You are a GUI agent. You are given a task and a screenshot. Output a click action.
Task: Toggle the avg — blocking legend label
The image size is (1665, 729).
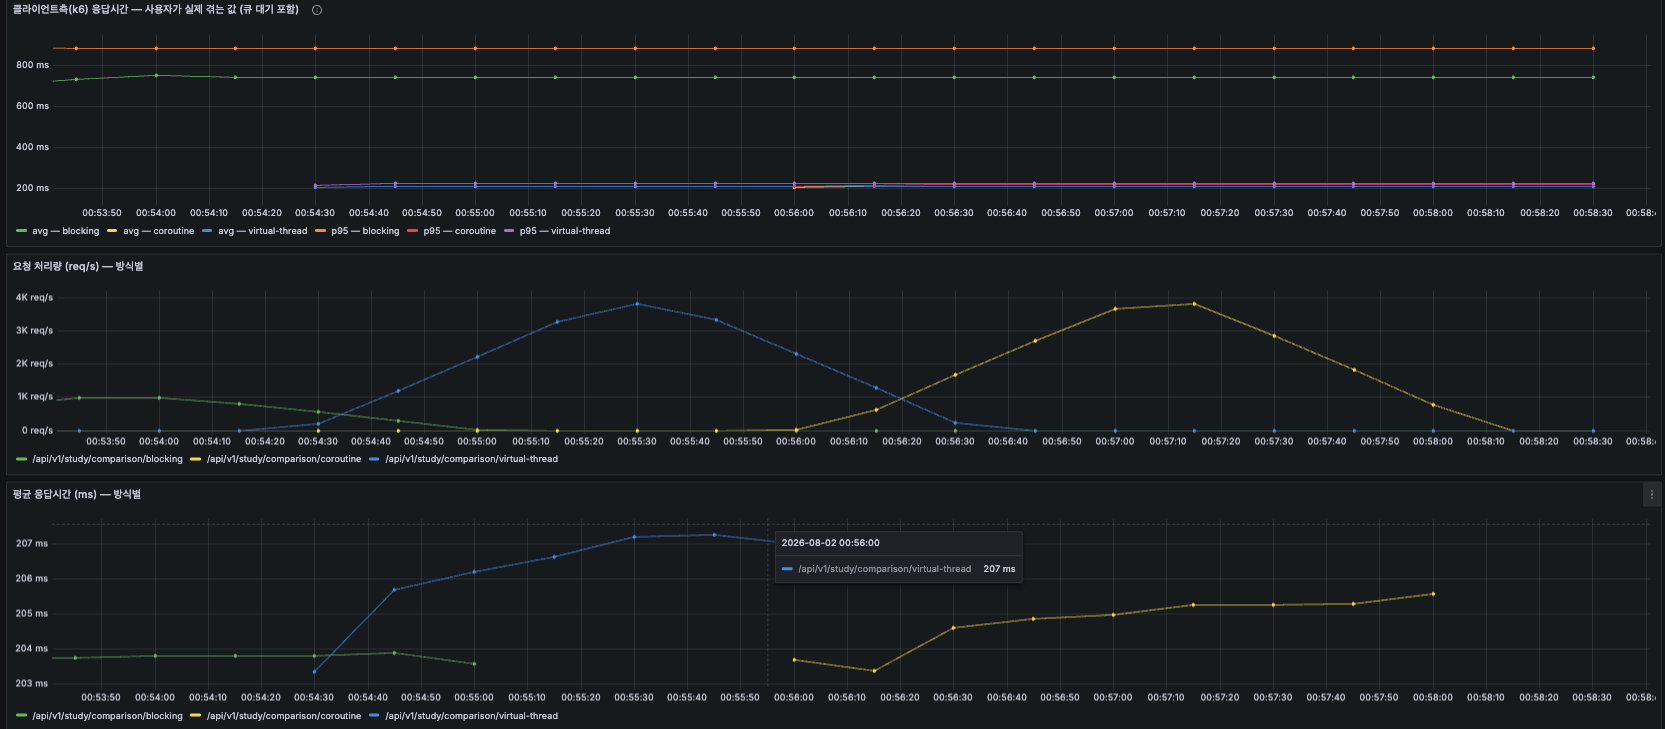[66, 231]
